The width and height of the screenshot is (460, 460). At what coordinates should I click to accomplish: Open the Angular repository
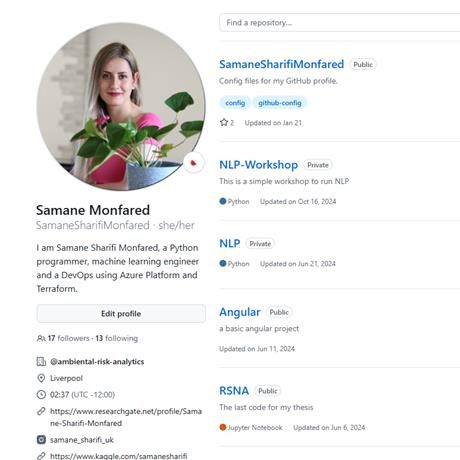240,312
